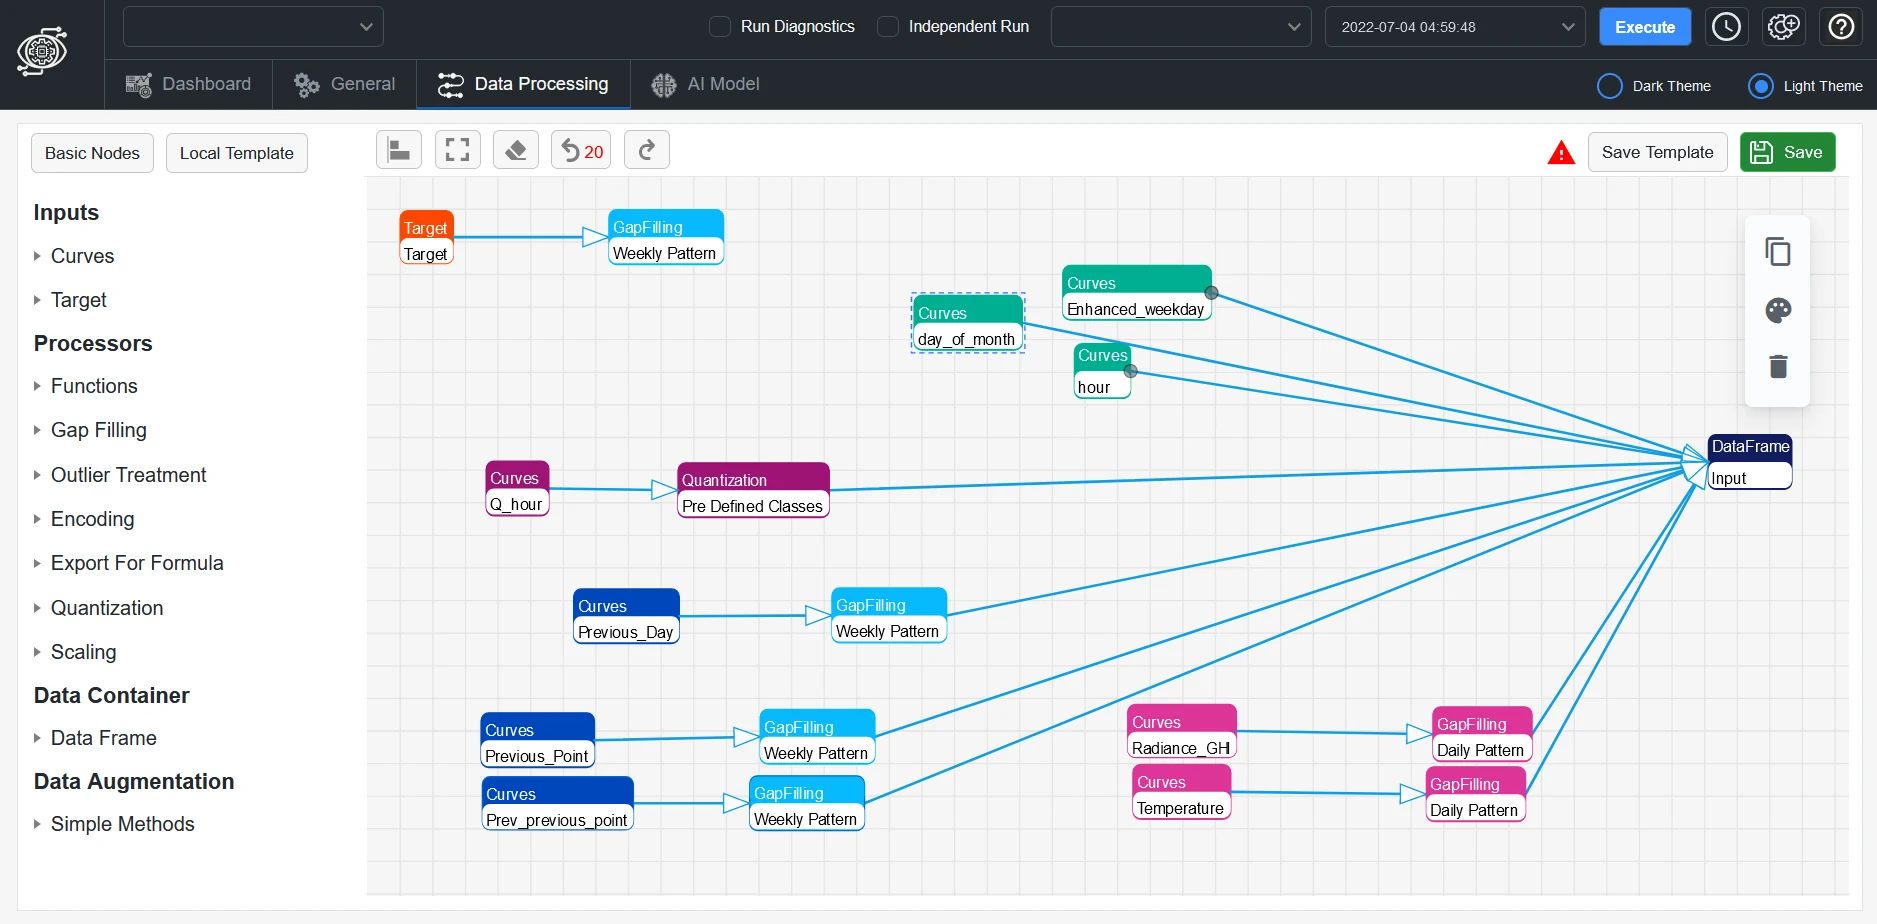Click the Execute button
Image resolution: width=1877 pixels, height=924 pixels.
coord(1645,27)
